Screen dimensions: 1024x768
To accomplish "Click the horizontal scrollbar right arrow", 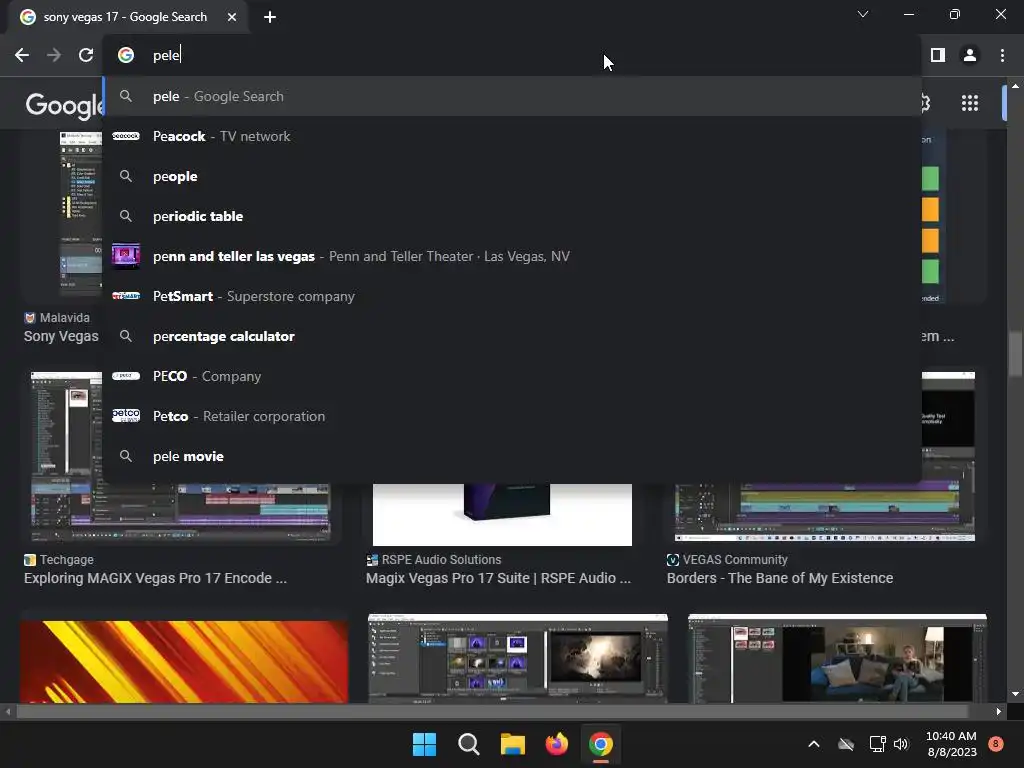I will (x=999, y=711).
